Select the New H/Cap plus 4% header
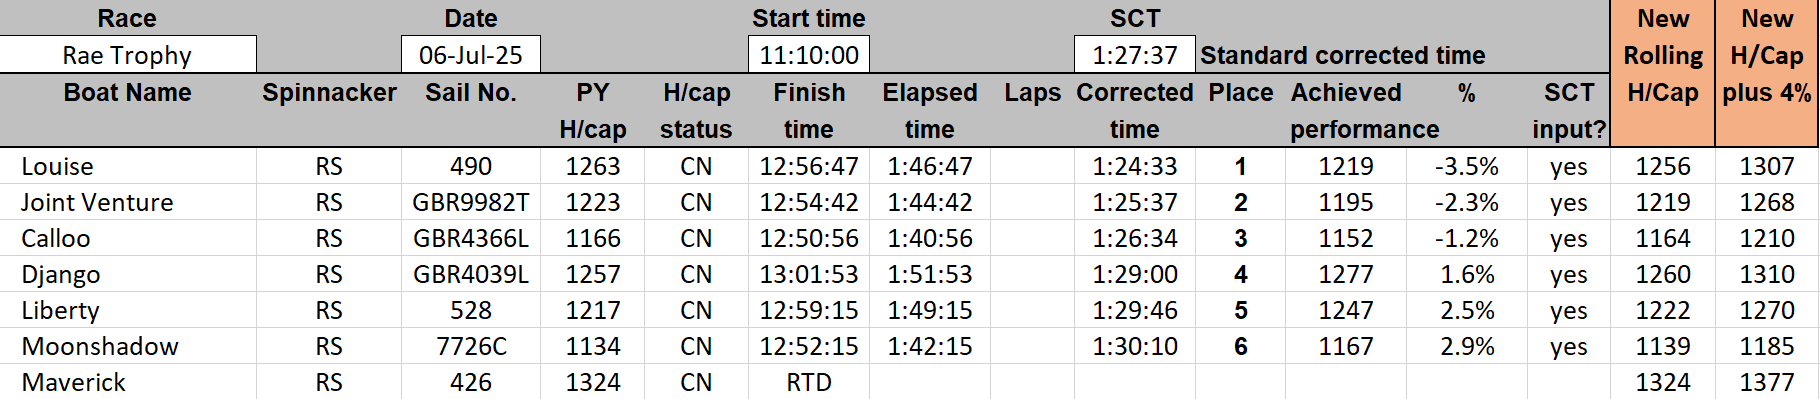 point(1767,56)
